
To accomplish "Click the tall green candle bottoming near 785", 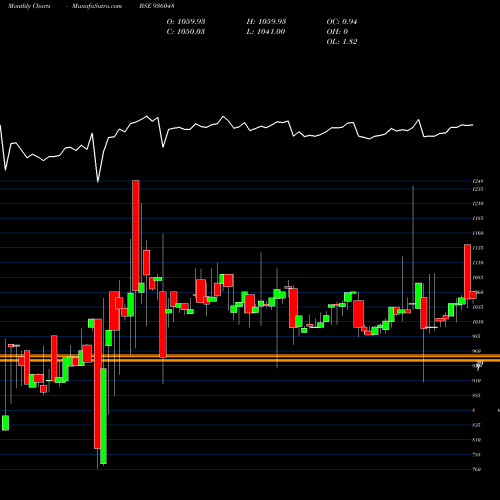I will (x=103, y=416).
